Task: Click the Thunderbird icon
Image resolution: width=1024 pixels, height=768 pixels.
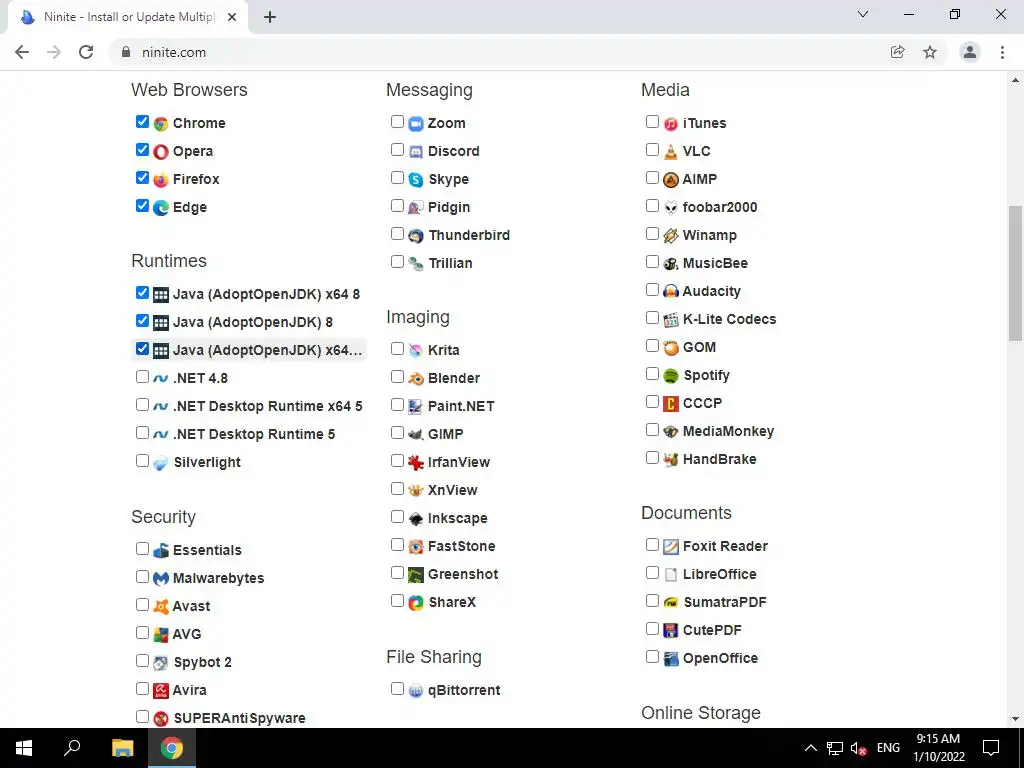Action: pos(416,236)
